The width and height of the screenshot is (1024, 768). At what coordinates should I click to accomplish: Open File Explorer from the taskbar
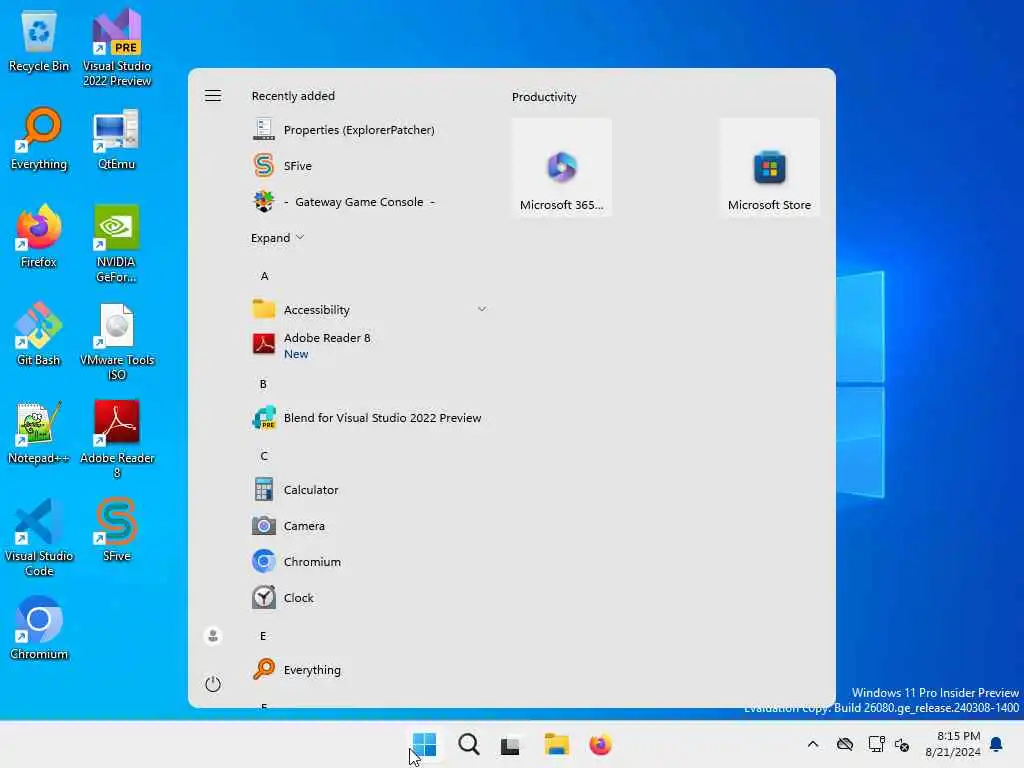coord(557,744)
